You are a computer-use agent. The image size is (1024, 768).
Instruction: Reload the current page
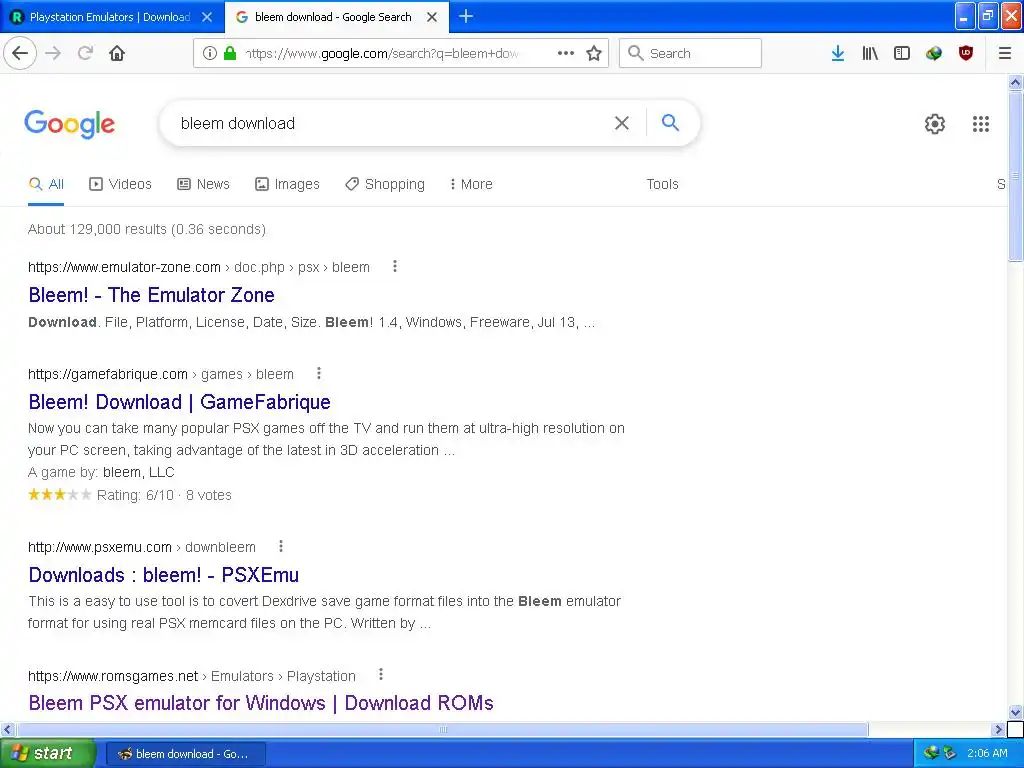pos(85,53)
